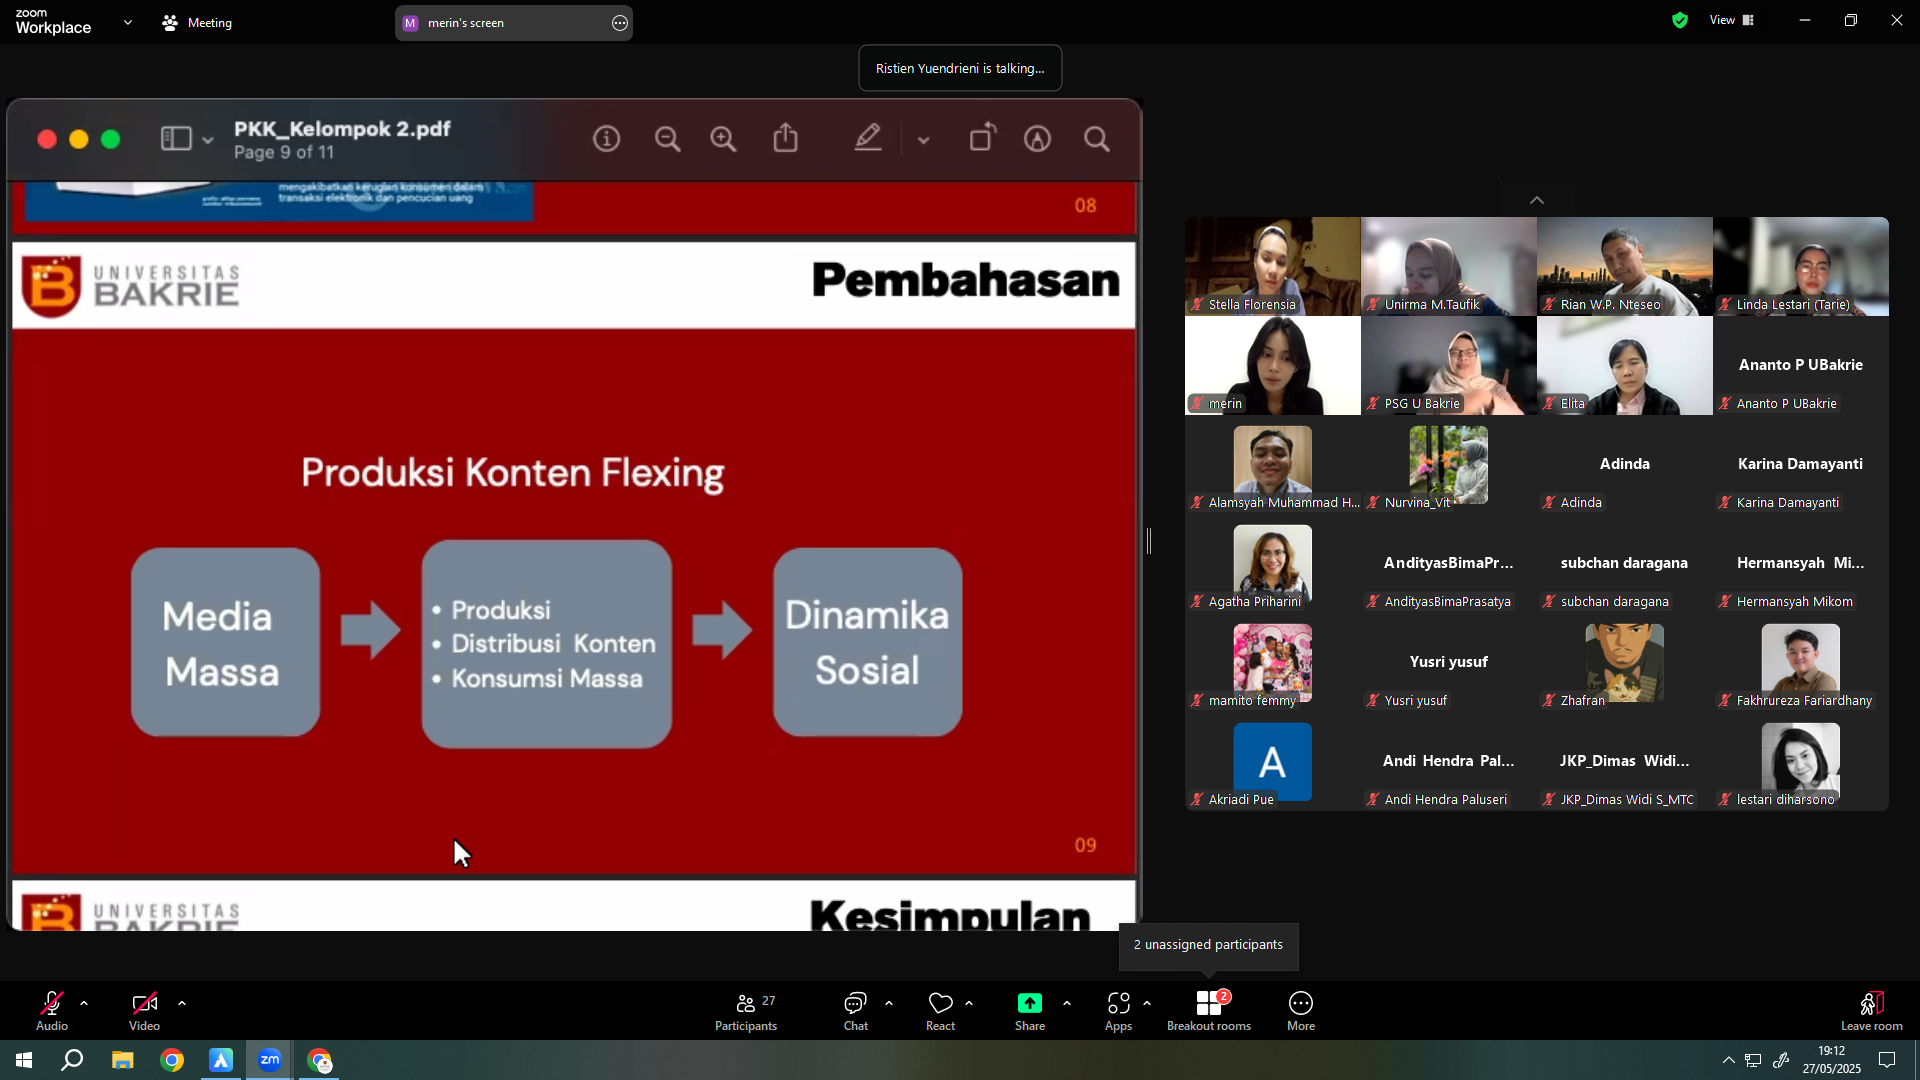
Task: Select Fakhrureza Fariardhany's participant tile
Action: pos(1801,662)
